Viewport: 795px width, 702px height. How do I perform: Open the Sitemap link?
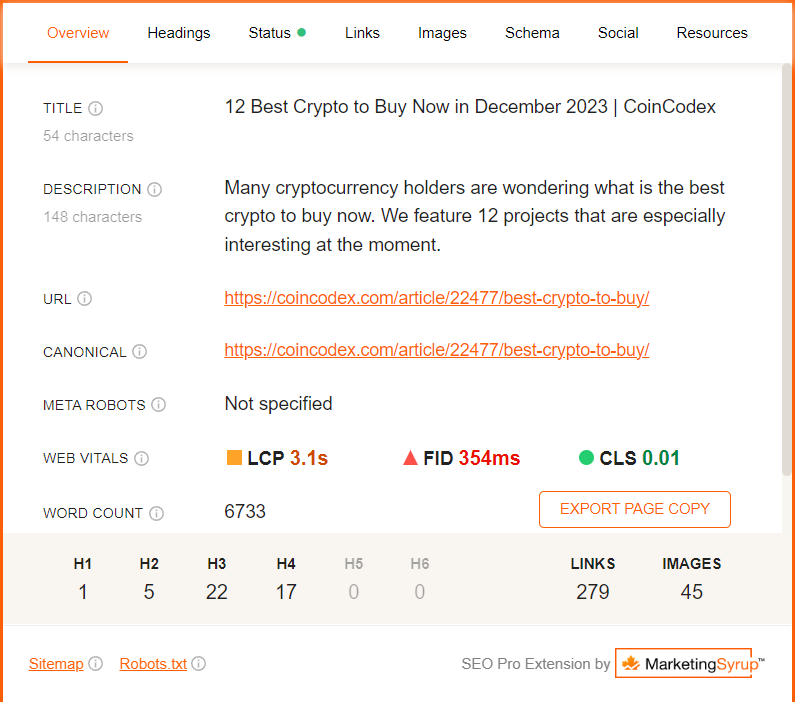coord(56,664)
